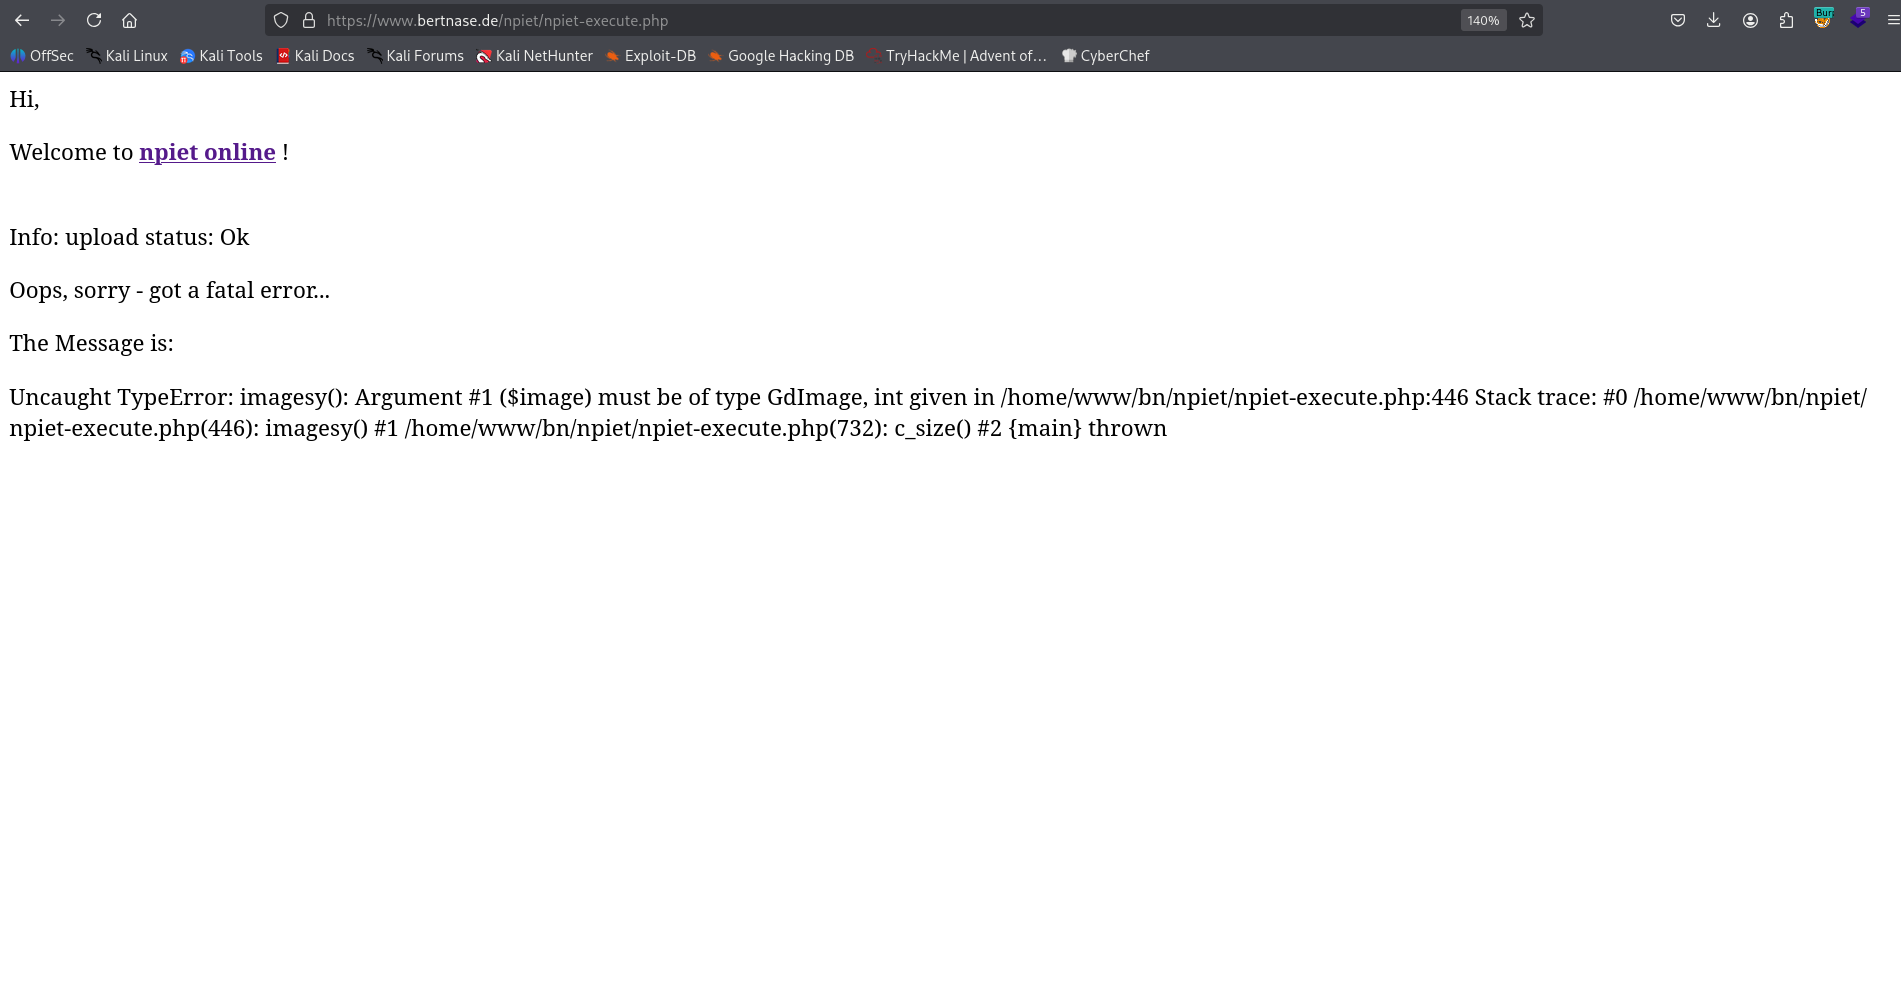Open the Exploit-DB bookmark

coord(650,56)
